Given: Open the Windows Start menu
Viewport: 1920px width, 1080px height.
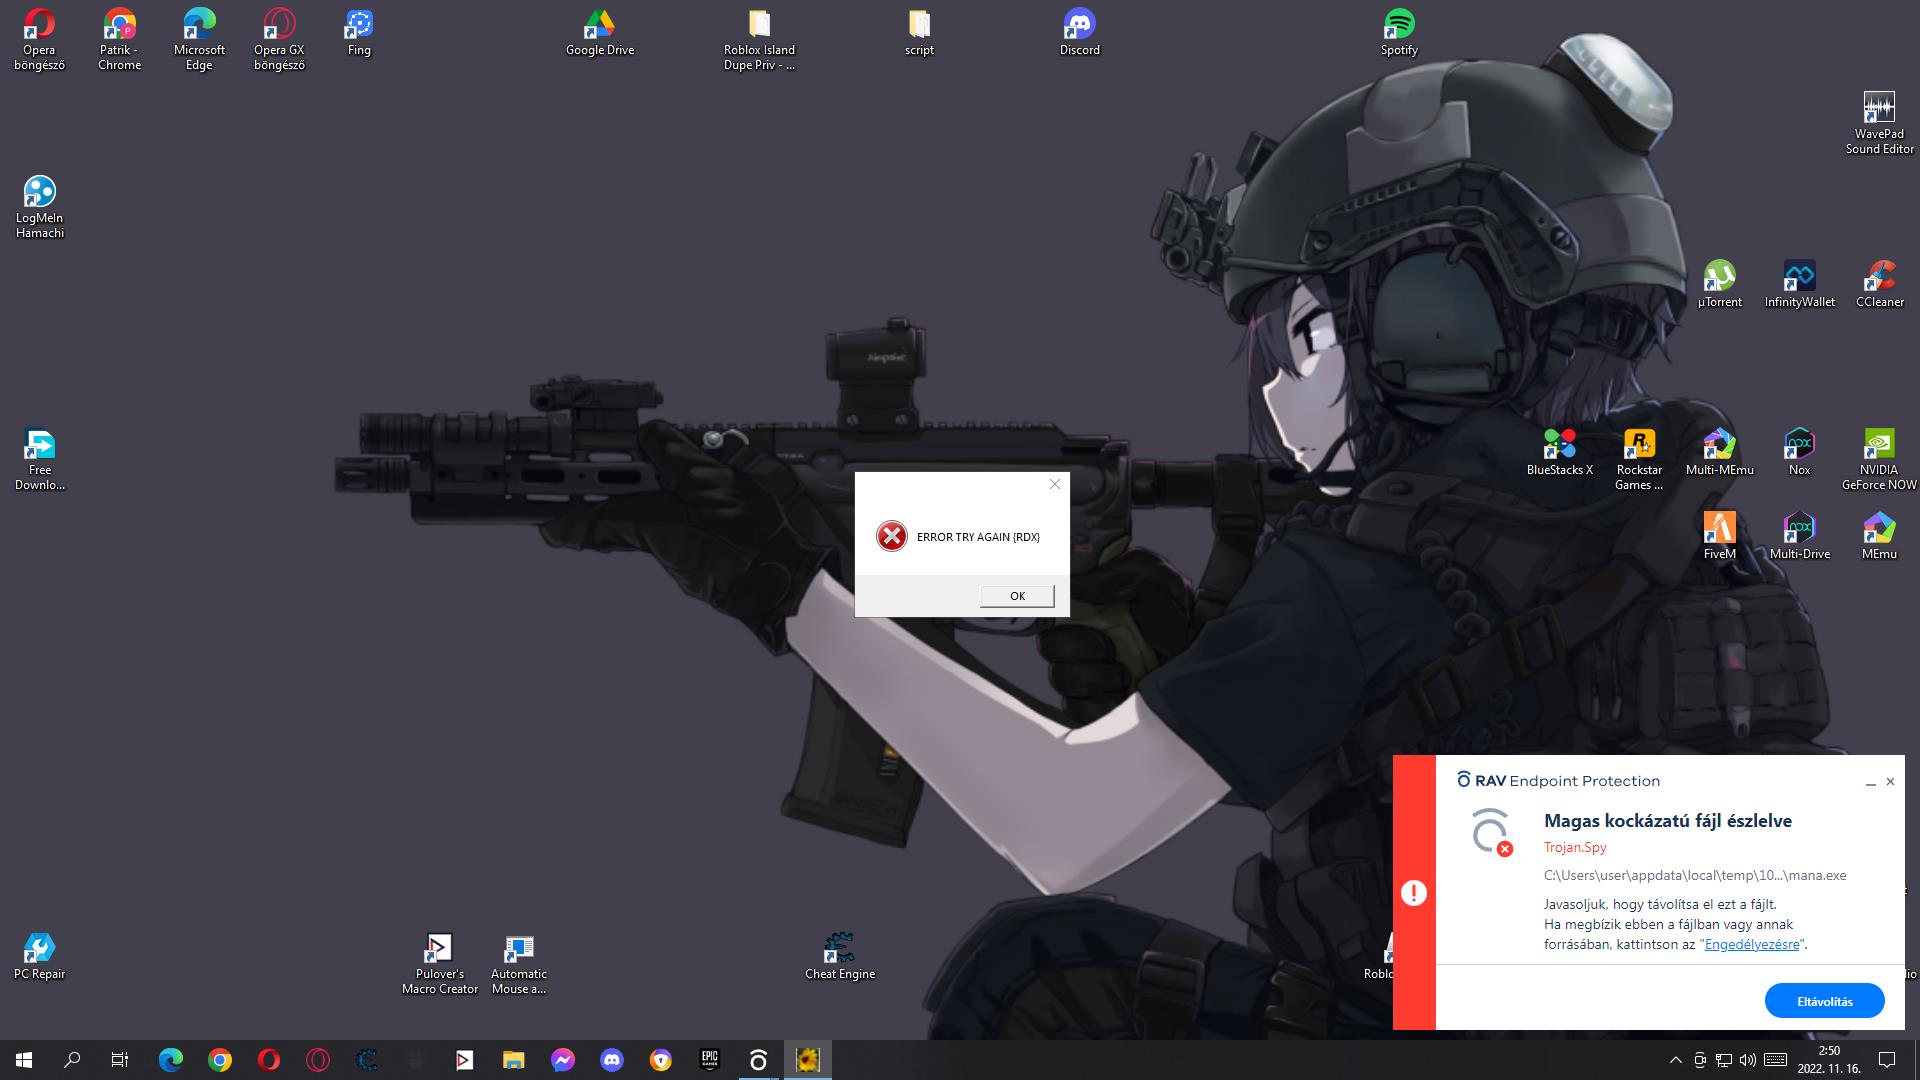Looking at the screenshot, I should (24, 1060).
